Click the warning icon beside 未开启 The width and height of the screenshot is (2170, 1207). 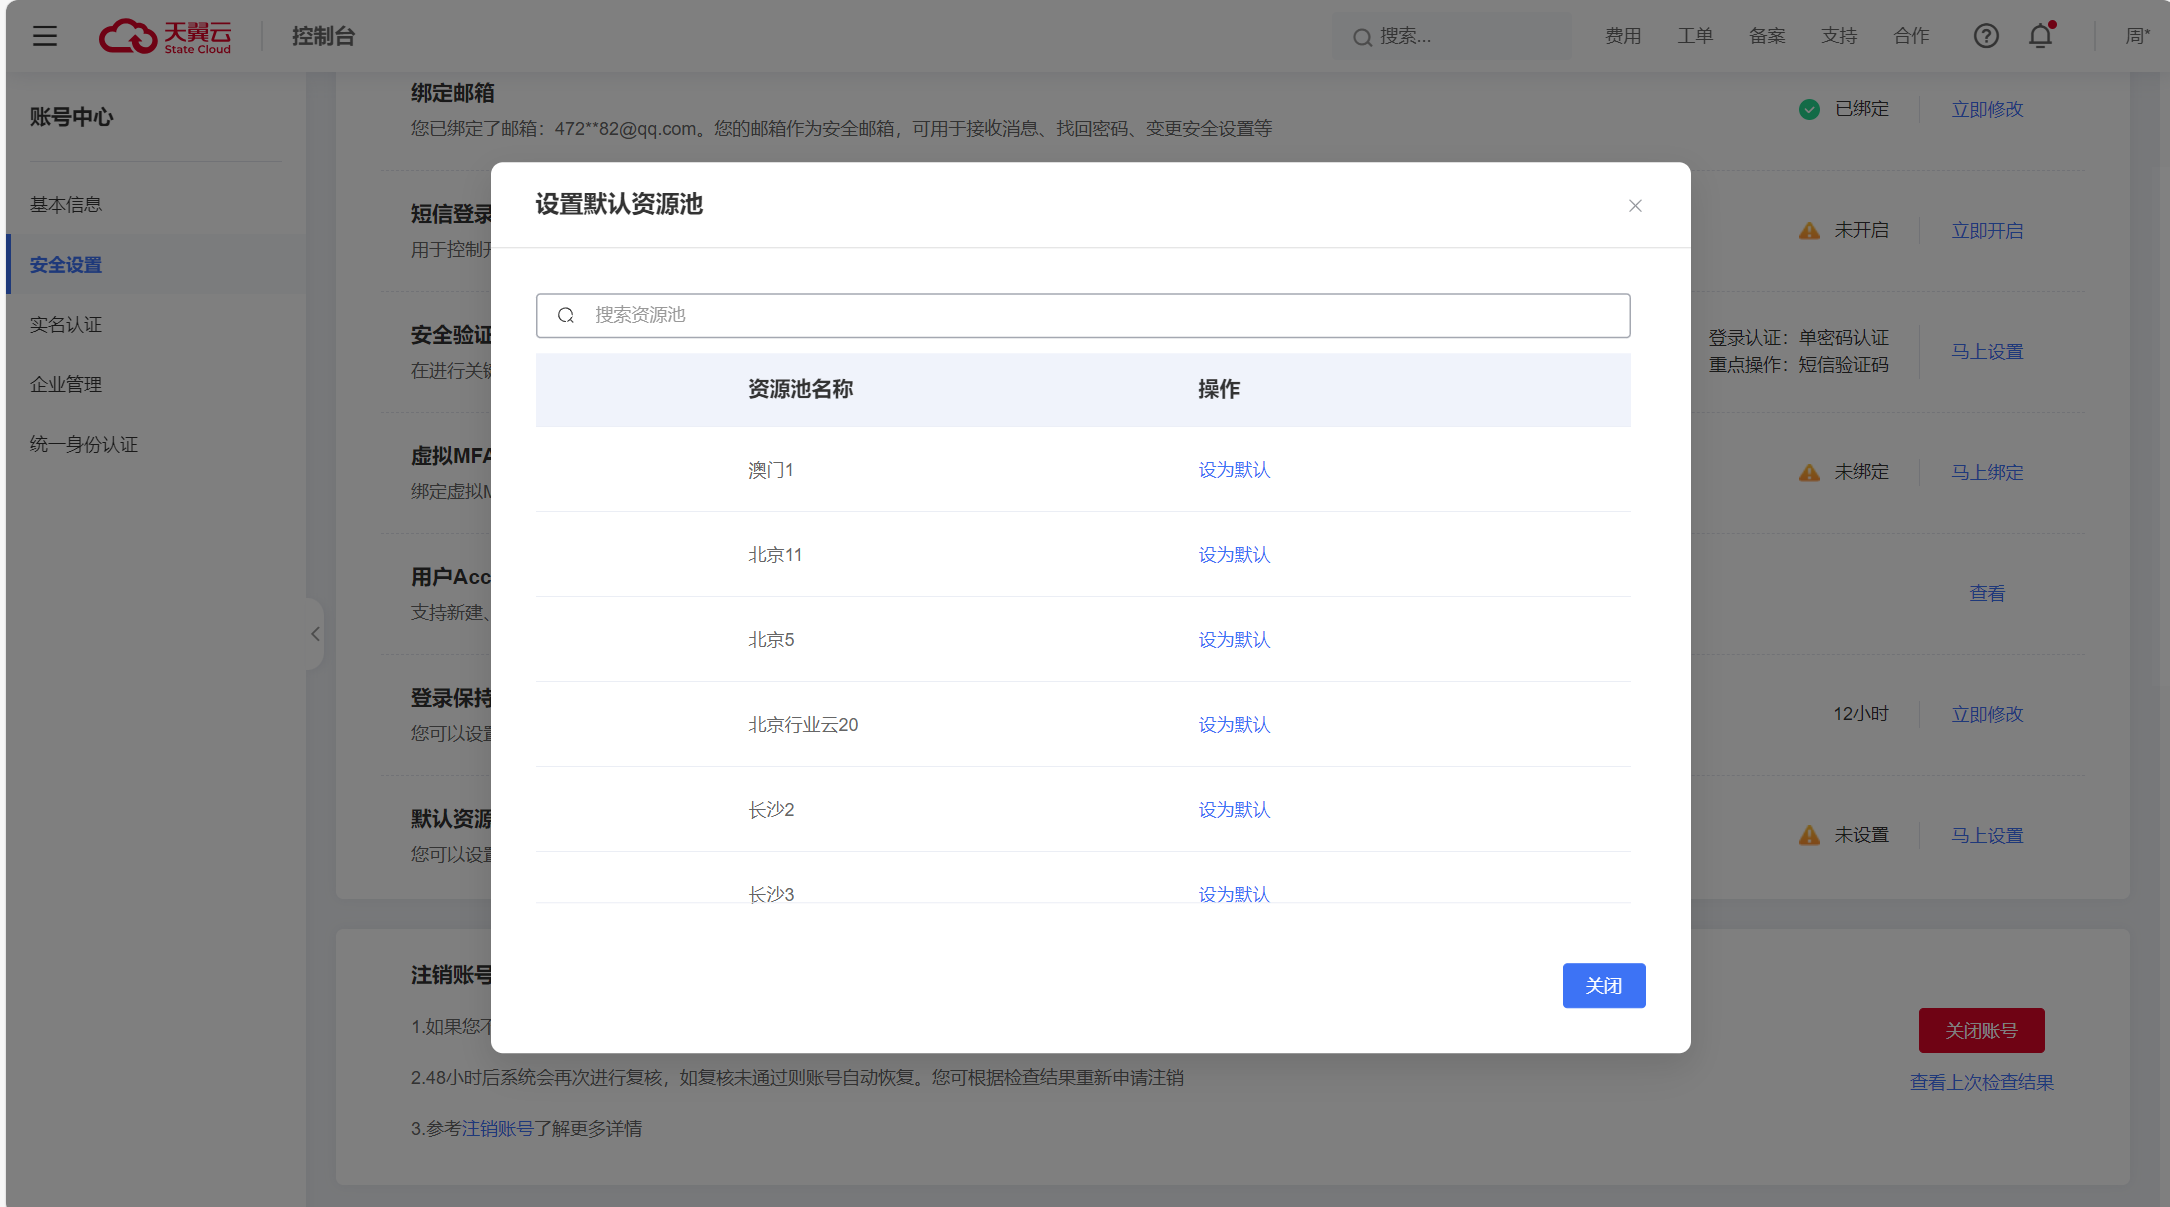click(x=1809, y=231)
